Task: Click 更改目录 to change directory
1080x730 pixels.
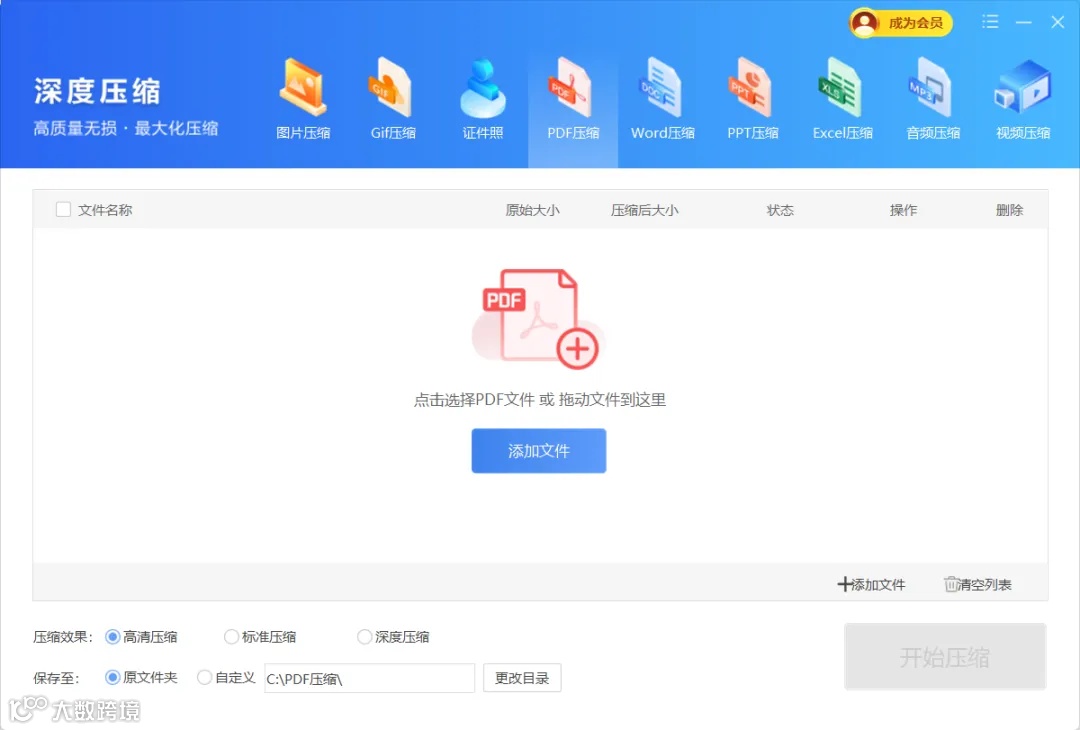Action: 522,677
